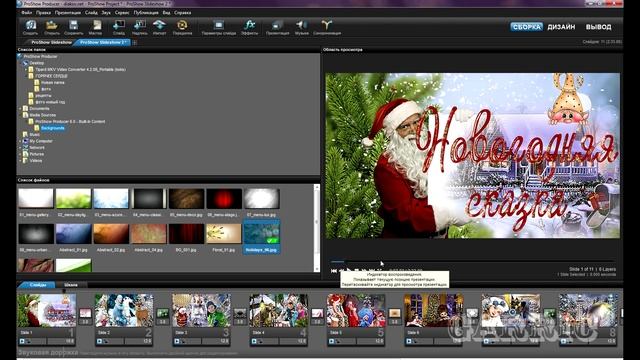Open the Правка menu

[43, 13]
